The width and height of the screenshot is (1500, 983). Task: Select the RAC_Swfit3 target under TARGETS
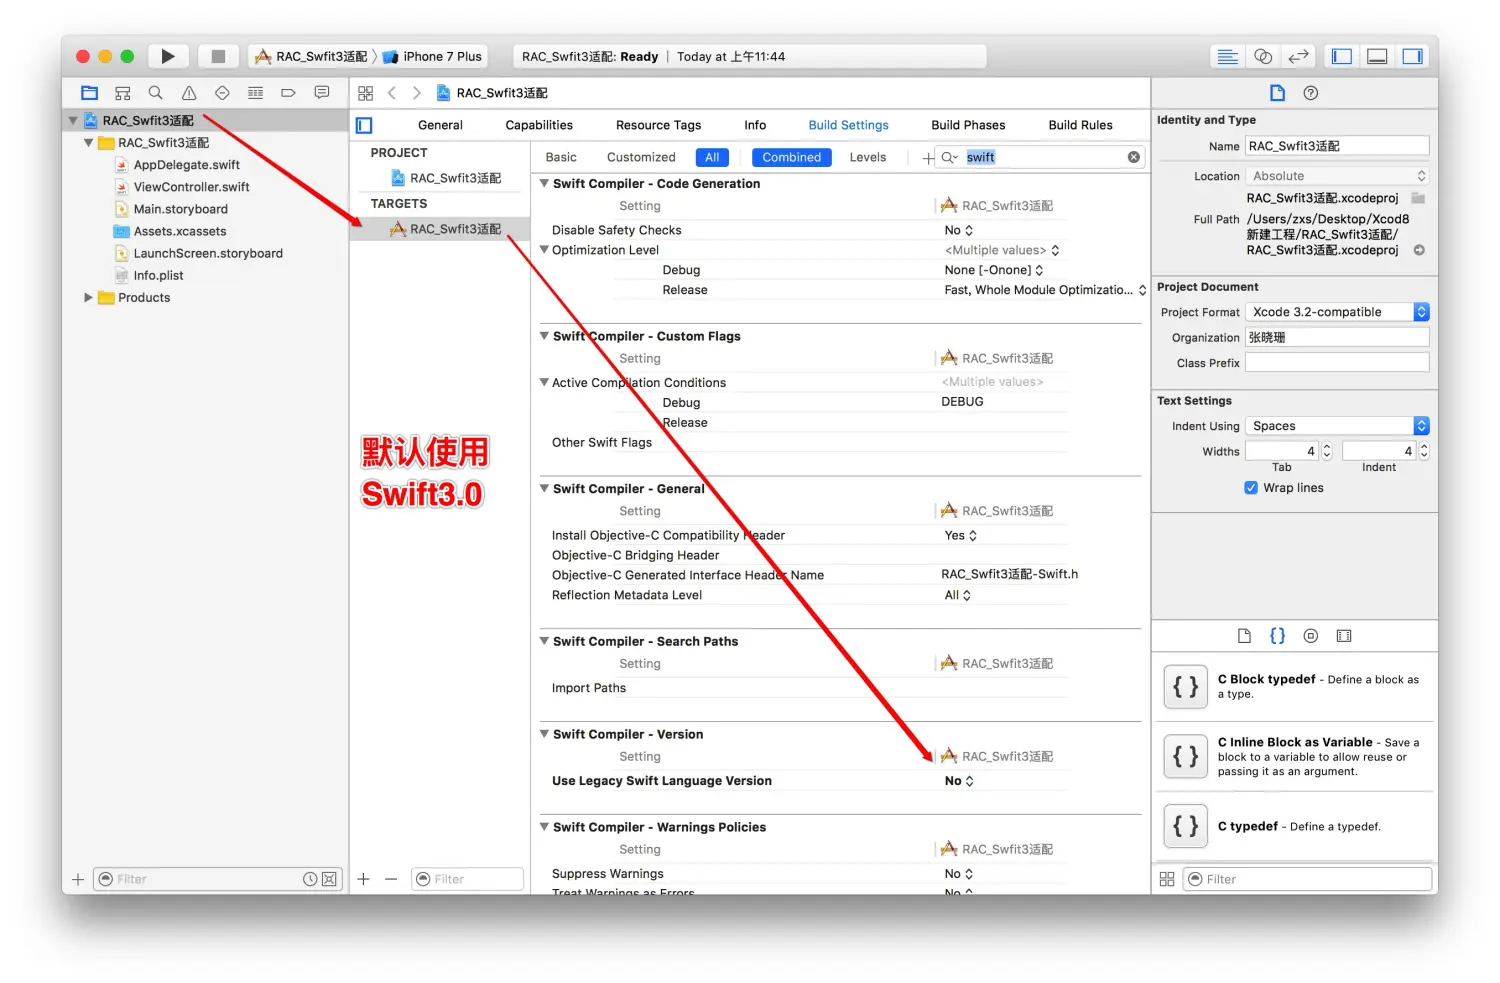[x=440, y=229]
